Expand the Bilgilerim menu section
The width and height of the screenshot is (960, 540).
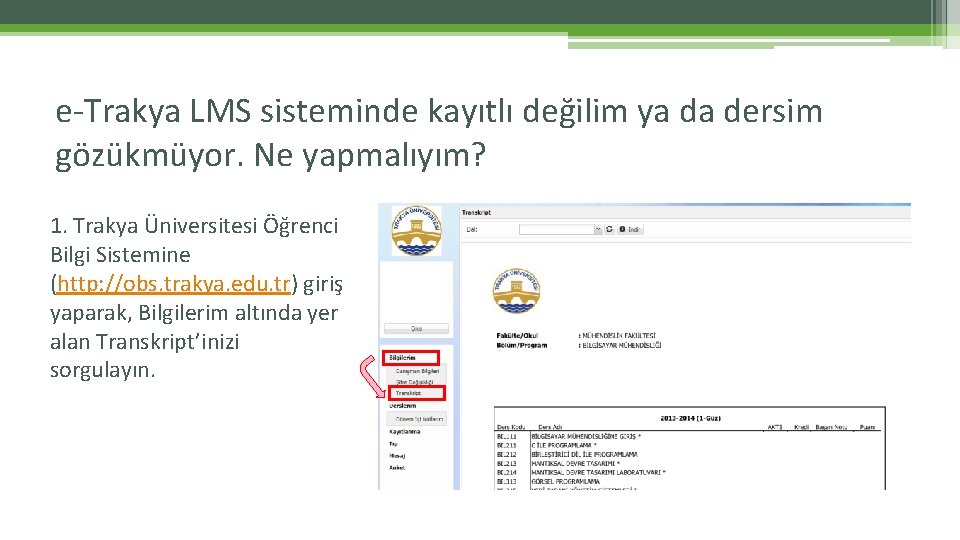tap(411, 358)
